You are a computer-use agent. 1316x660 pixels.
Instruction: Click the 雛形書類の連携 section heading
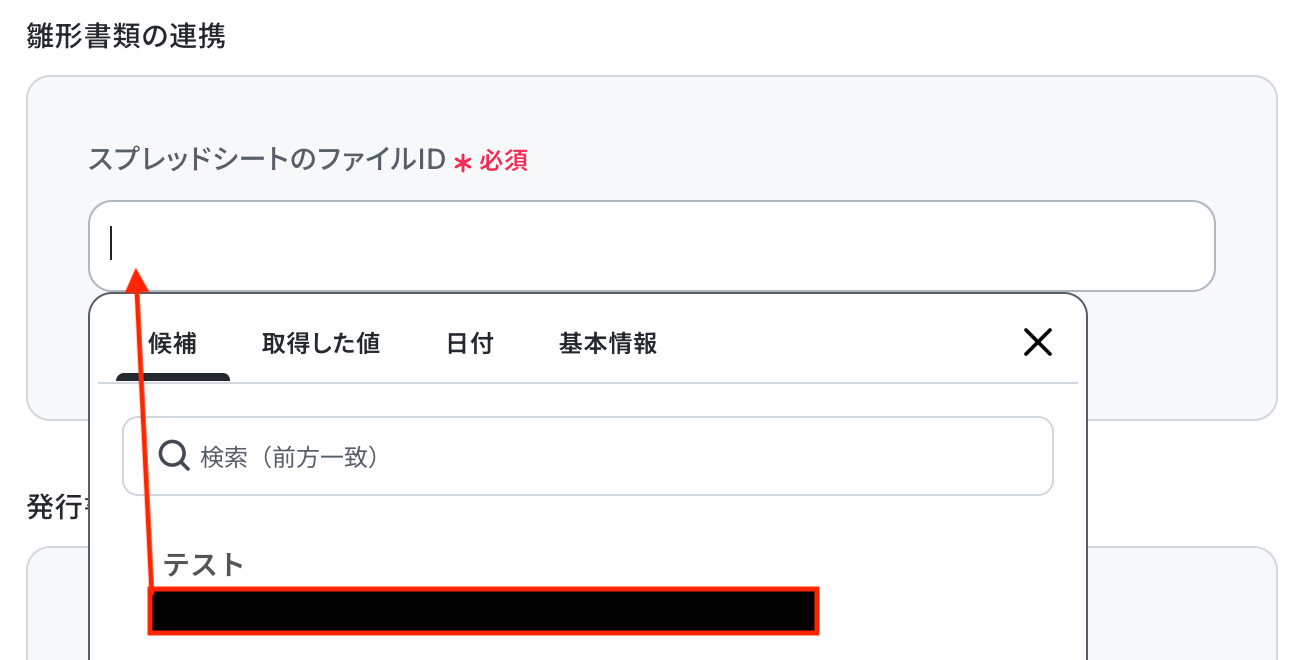(126, 37)
